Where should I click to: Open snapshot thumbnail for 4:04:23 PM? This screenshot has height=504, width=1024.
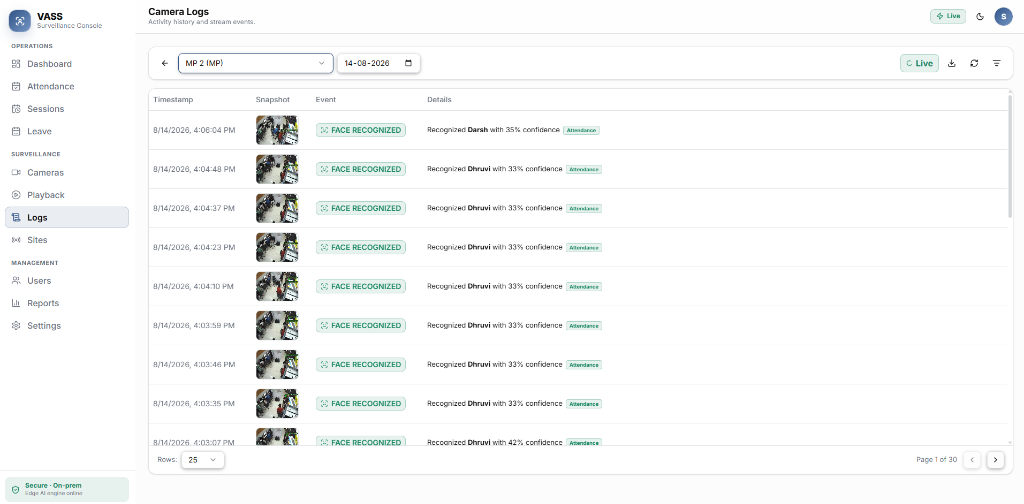point(277,247)
